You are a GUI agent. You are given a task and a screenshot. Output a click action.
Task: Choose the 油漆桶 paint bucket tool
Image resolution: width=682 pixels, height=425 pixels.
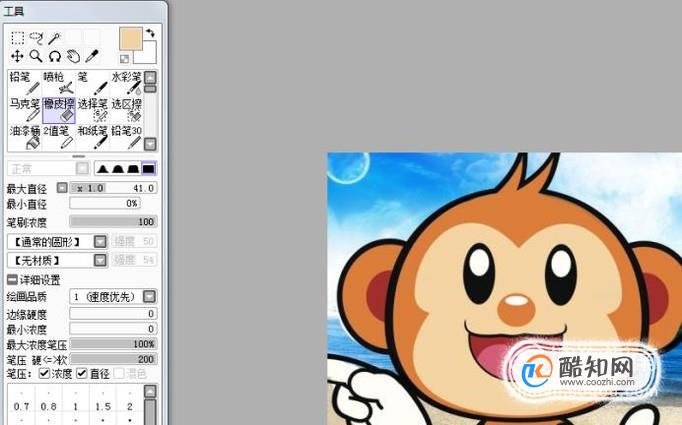[24, 137]
